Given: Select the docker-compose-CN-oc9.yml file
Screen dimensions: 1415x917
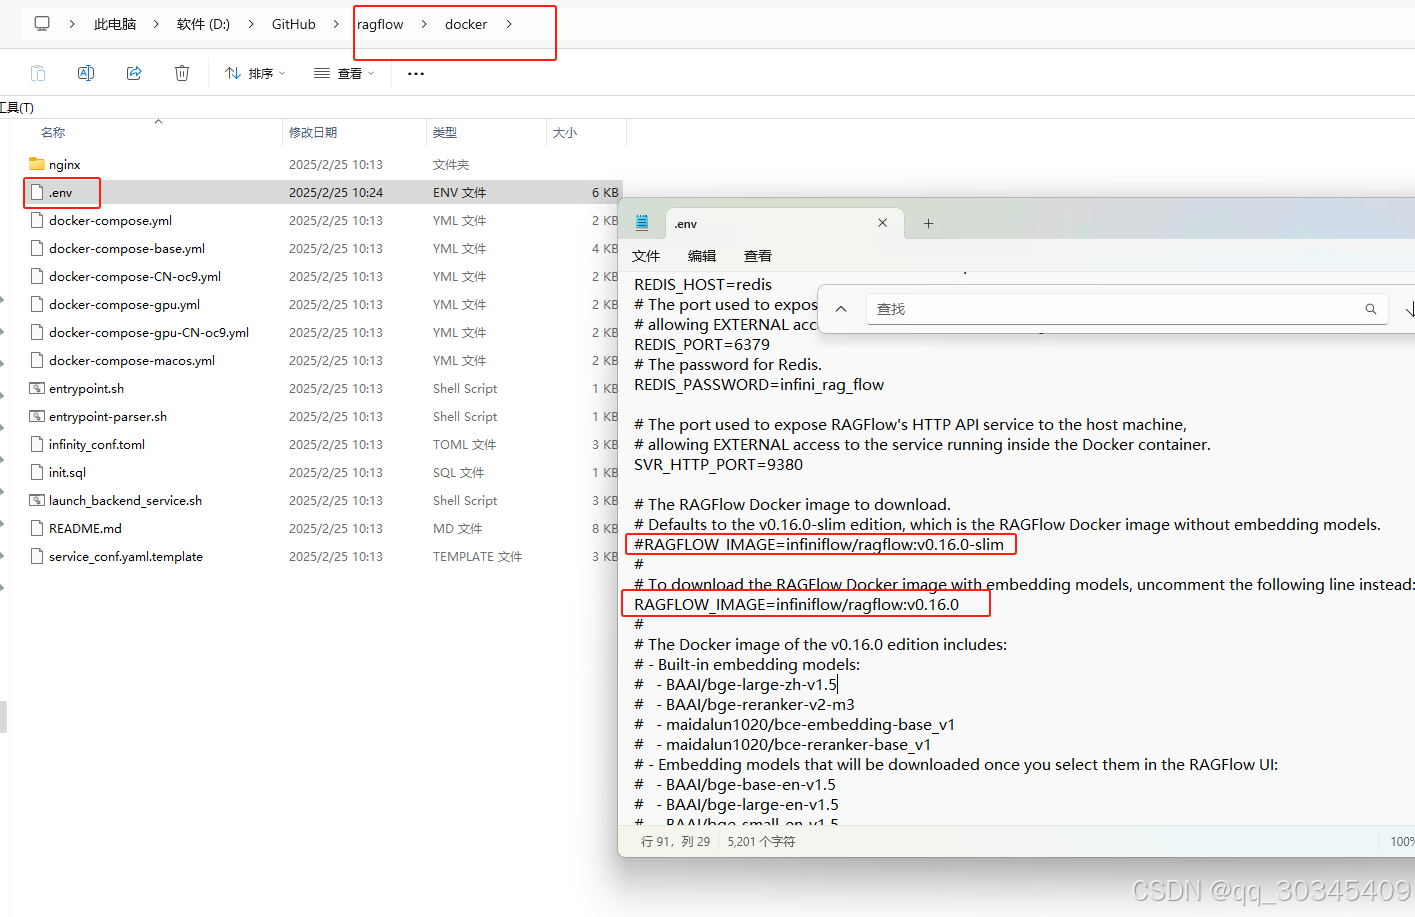Looking at the screenshot, I should (x=135, y=276).
